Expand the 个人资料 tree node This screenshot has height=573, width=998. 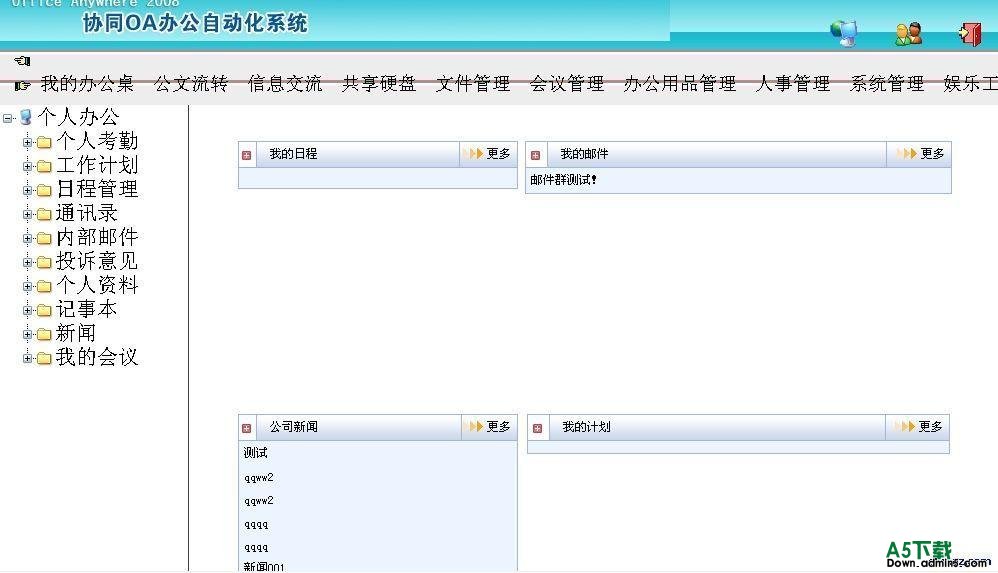27,286
